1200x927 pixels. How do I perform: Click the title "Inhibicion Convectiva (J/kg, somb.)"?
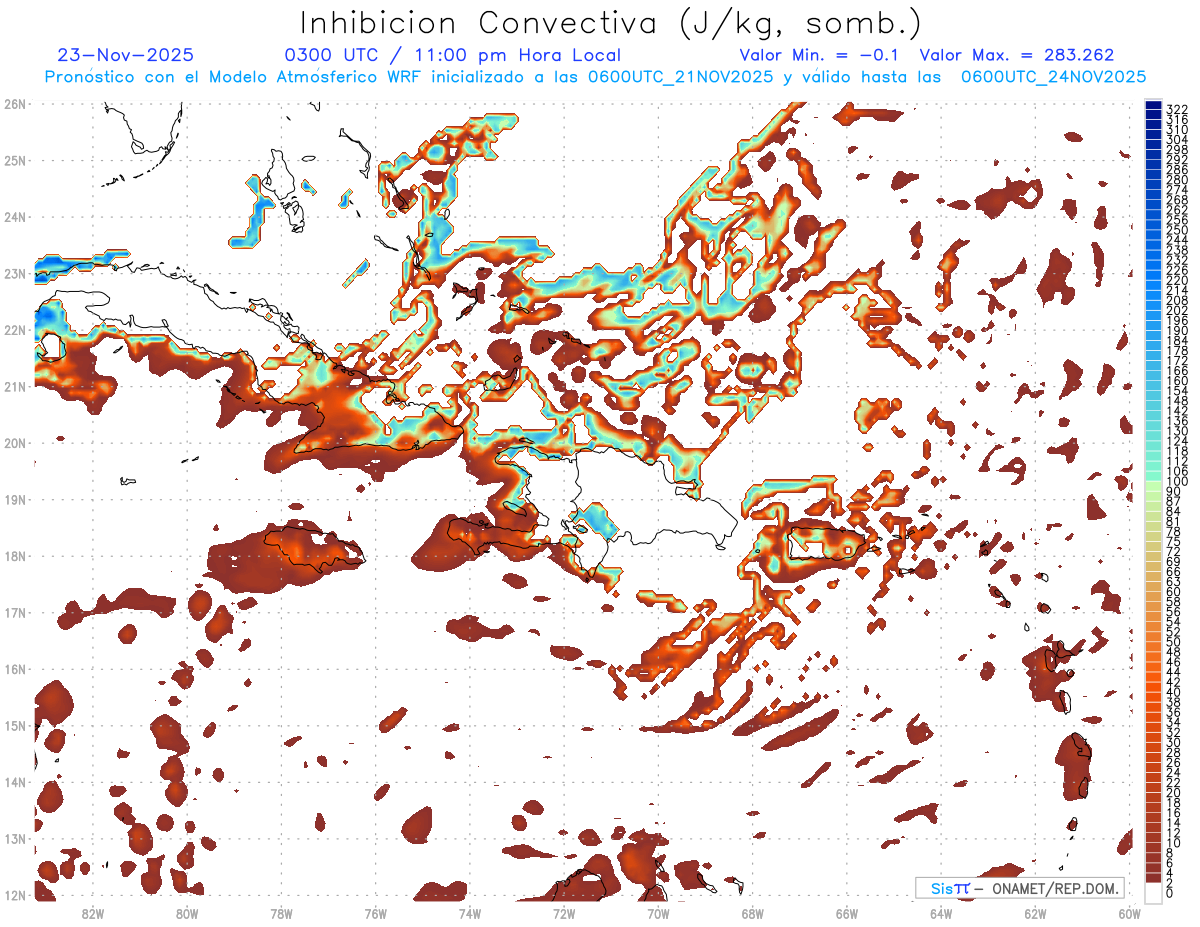611,23
